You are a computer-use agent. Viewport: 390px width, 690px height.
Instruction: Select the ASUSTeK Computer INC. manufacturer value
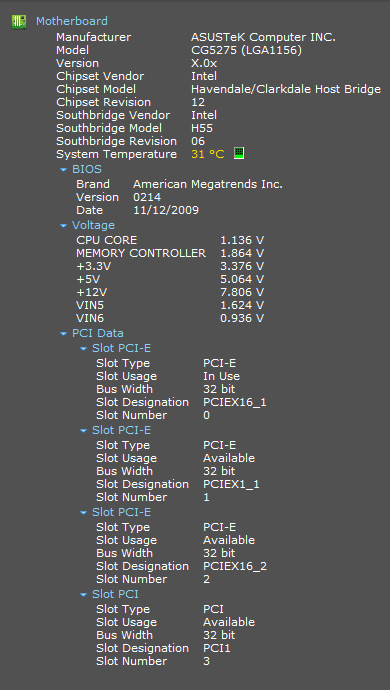pyautogui.click(x=263, y=37)
